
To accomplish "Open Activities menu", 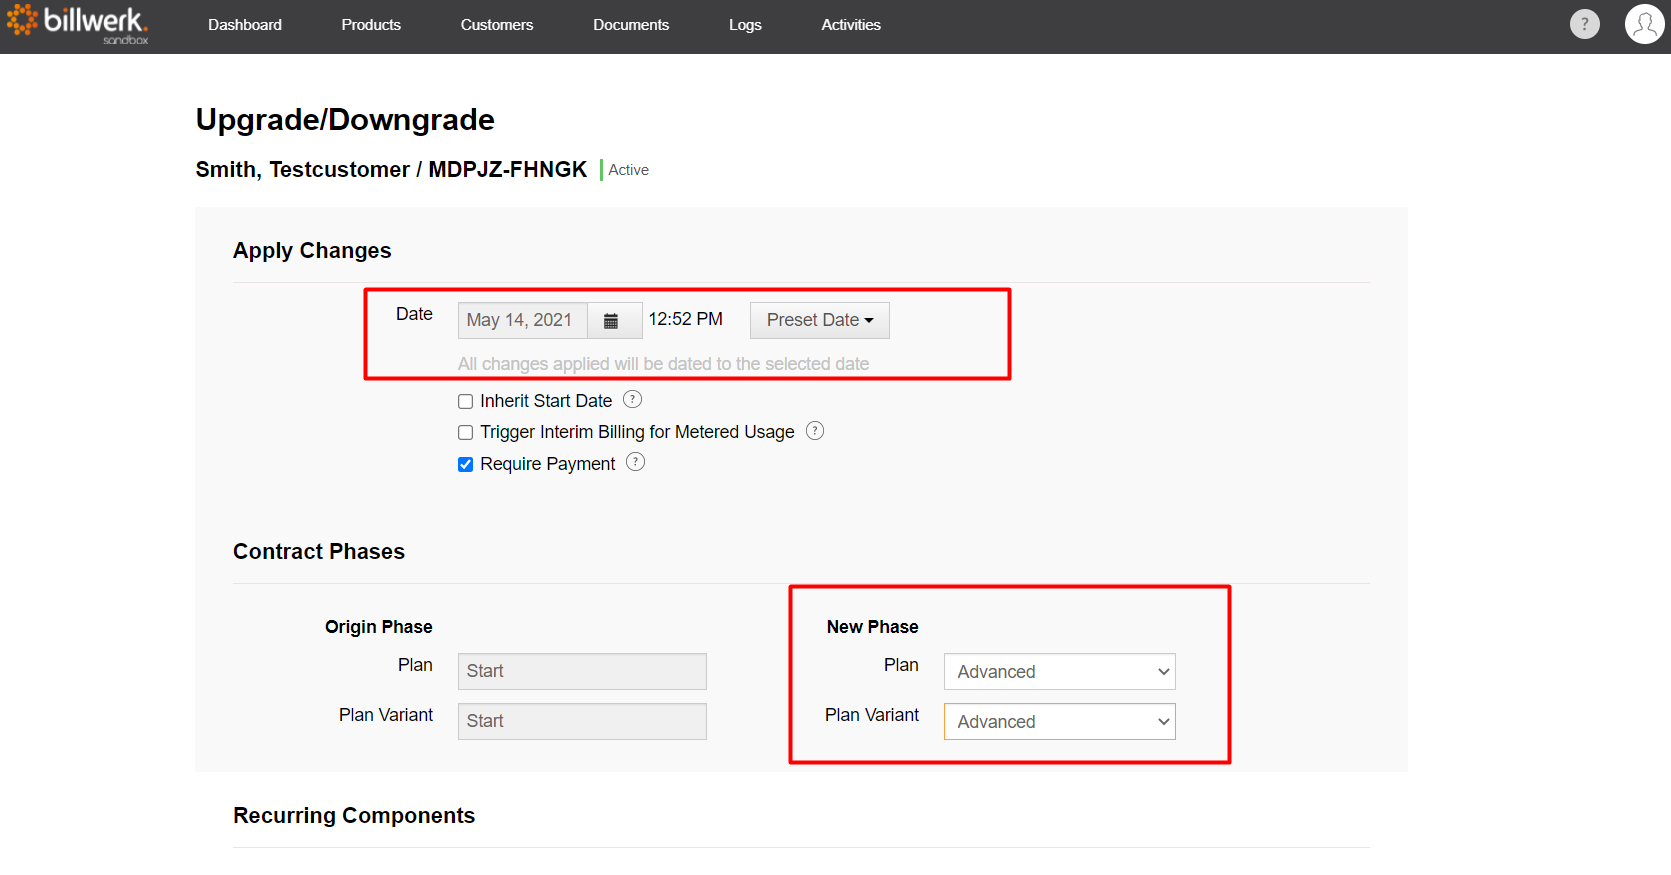I will (x=851, y=25).
